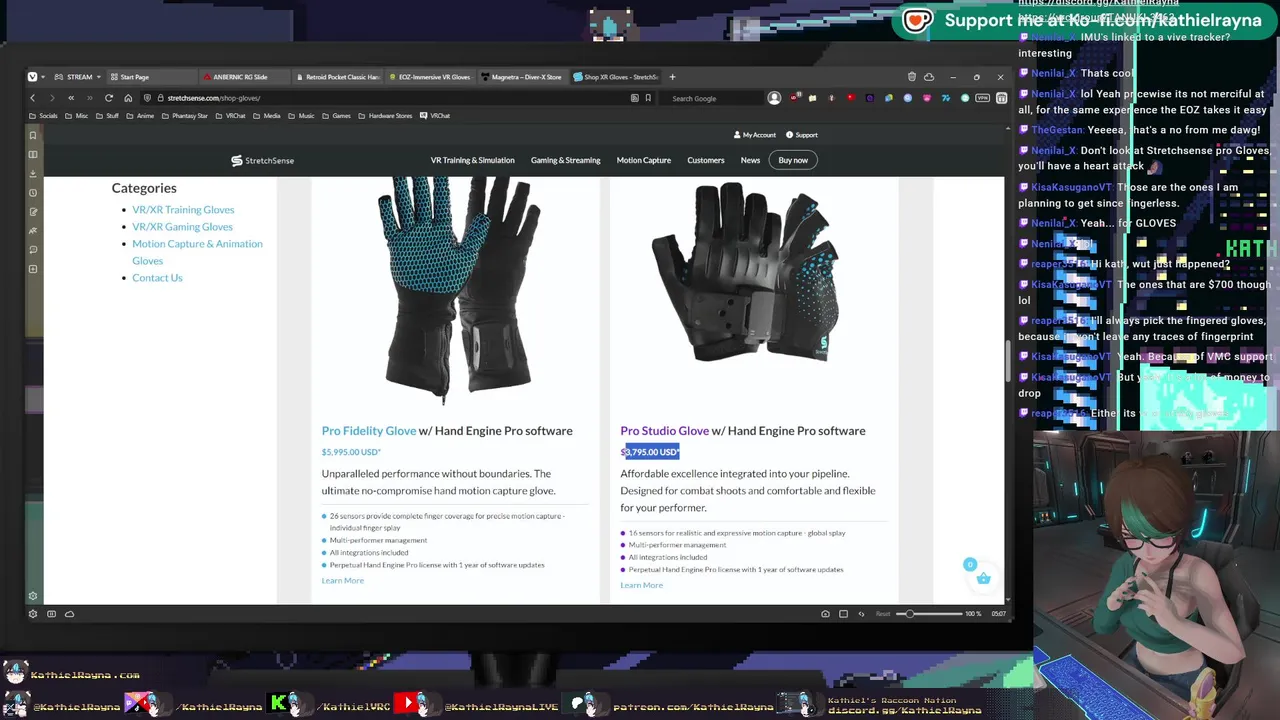This screenshot has height=720, width=1280.
Task: Switch to Magnetra Diver-X Store tab
Action: (523, 77)
